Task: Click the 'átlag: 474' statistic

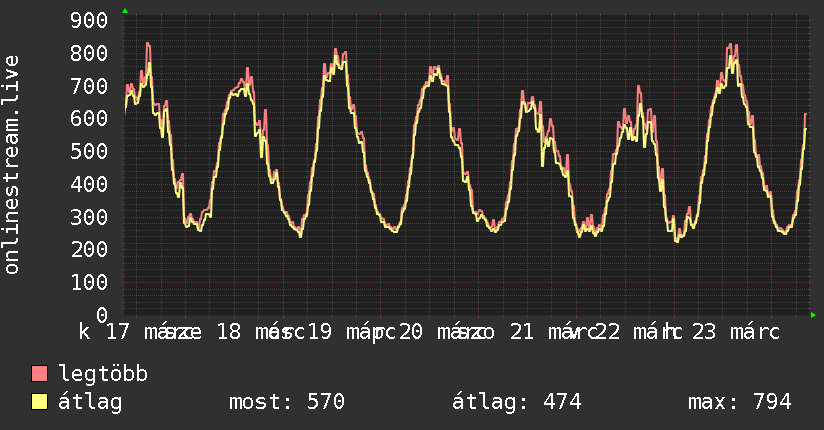Action: tap(517, 402)
